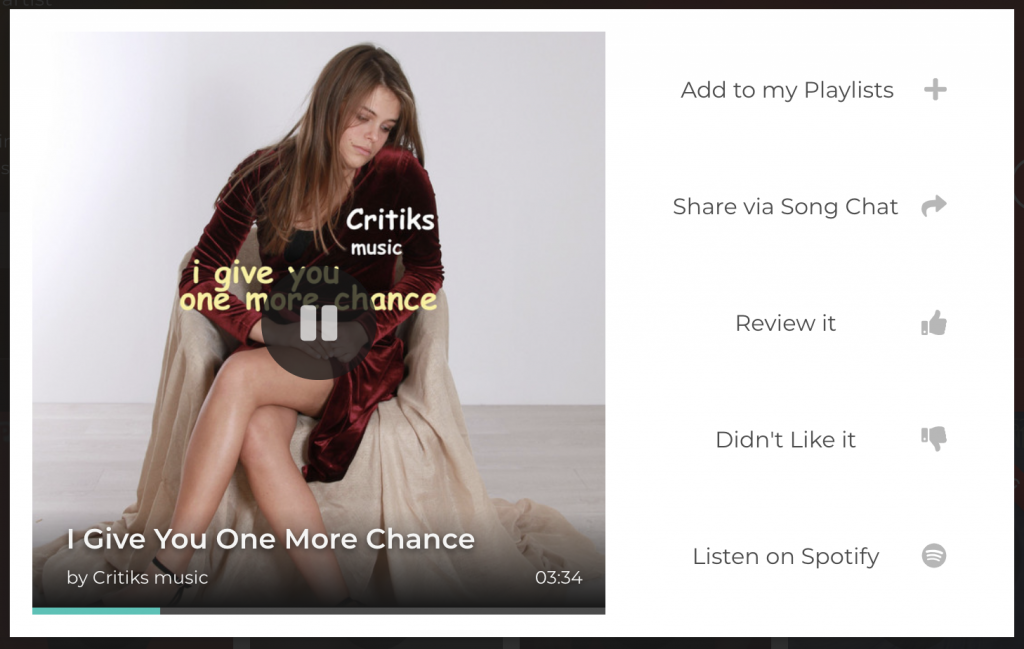Click song title I Give You One More Chance
The height and width of the screenshot is (649, 1024).
[x=270, y=539]
